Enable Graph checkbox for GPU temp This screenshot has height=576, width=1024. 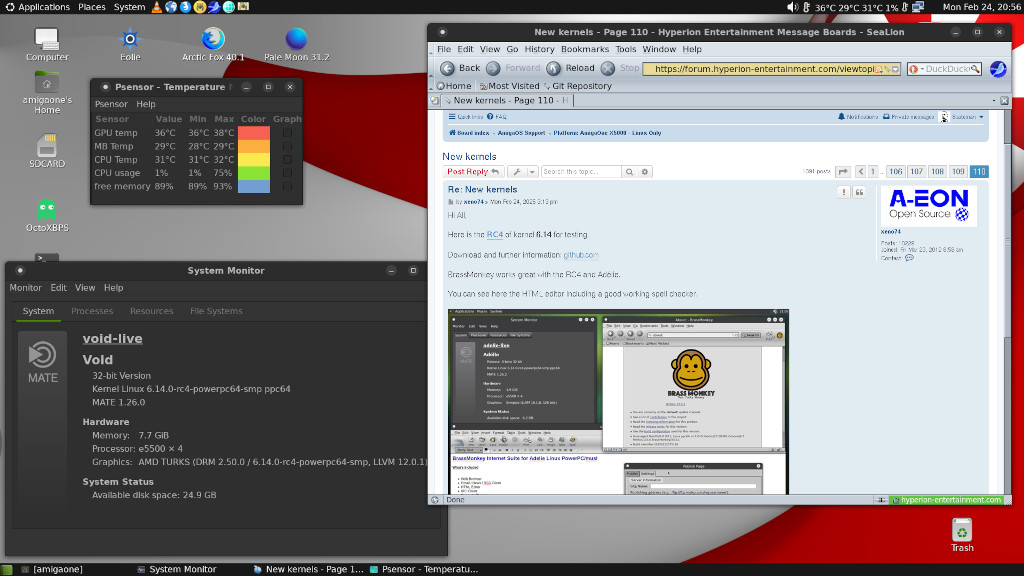click(287, 133)
